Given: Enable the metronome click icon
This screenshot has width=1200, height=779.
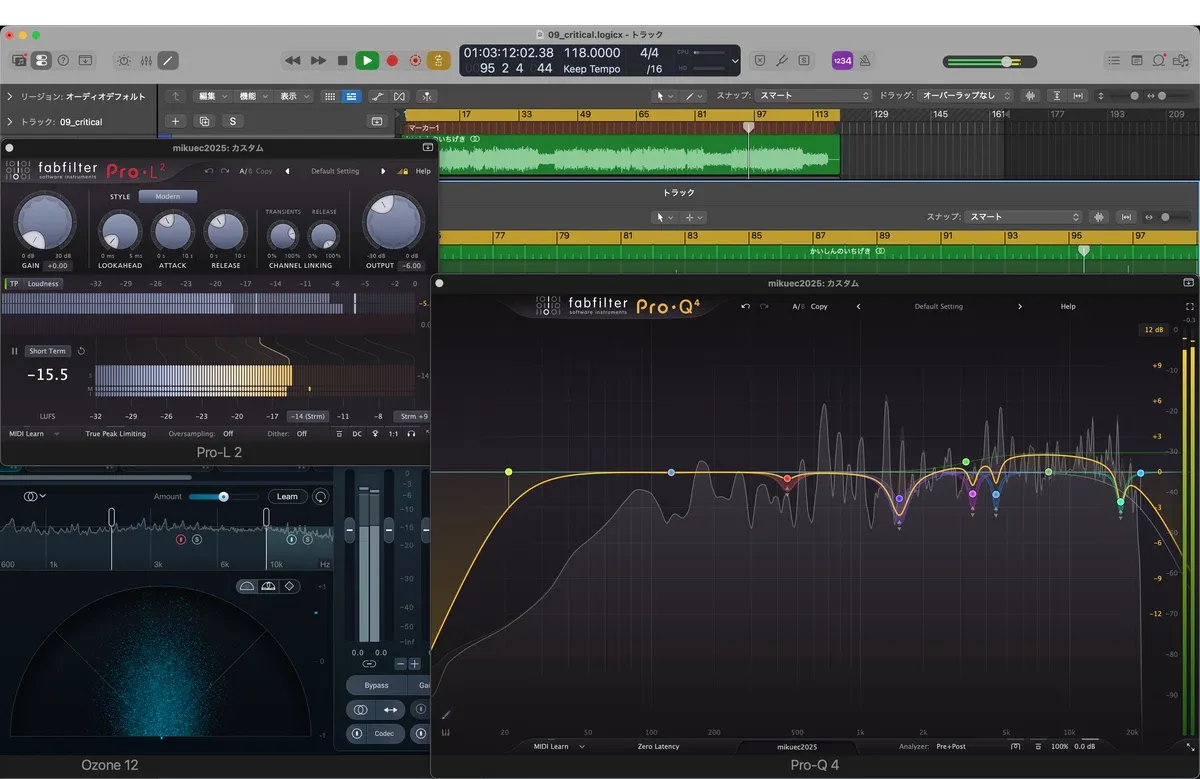Looking at the screenshot, I should pyautogui.click(x=865, y=61).
